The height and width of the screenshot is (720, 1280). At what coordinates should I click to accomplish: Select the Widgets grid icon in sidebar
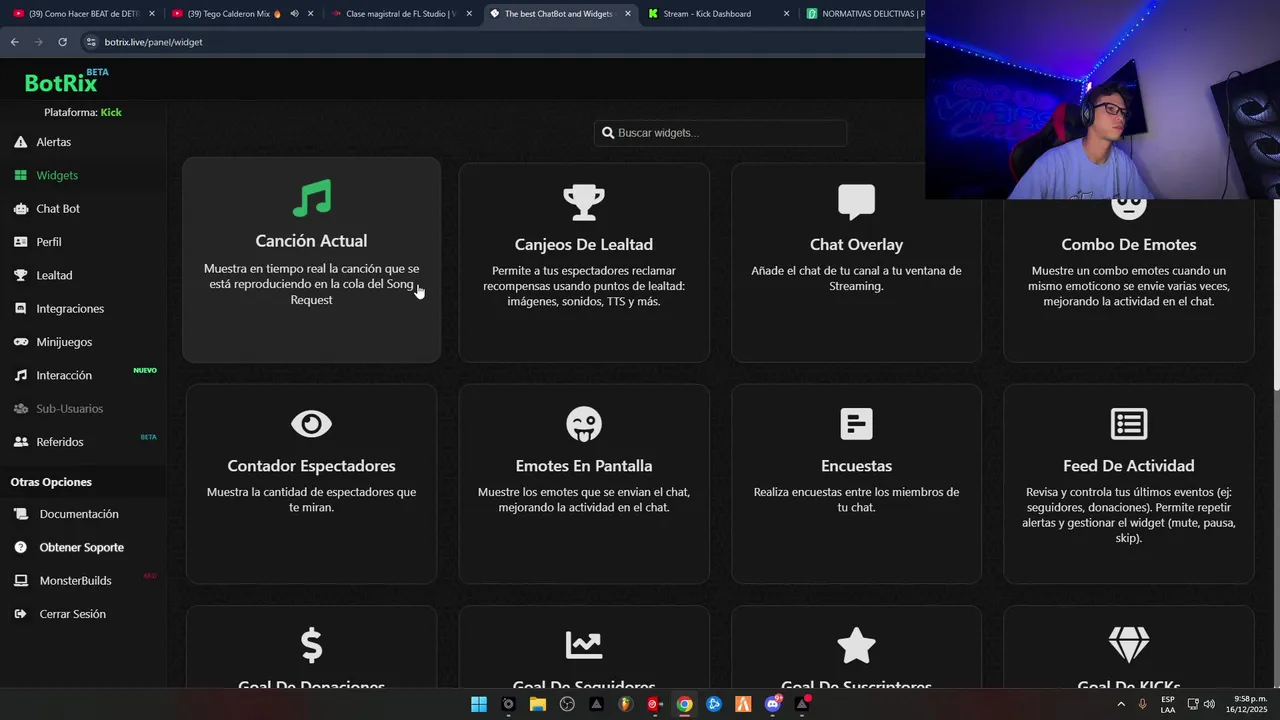pos(20,175)
